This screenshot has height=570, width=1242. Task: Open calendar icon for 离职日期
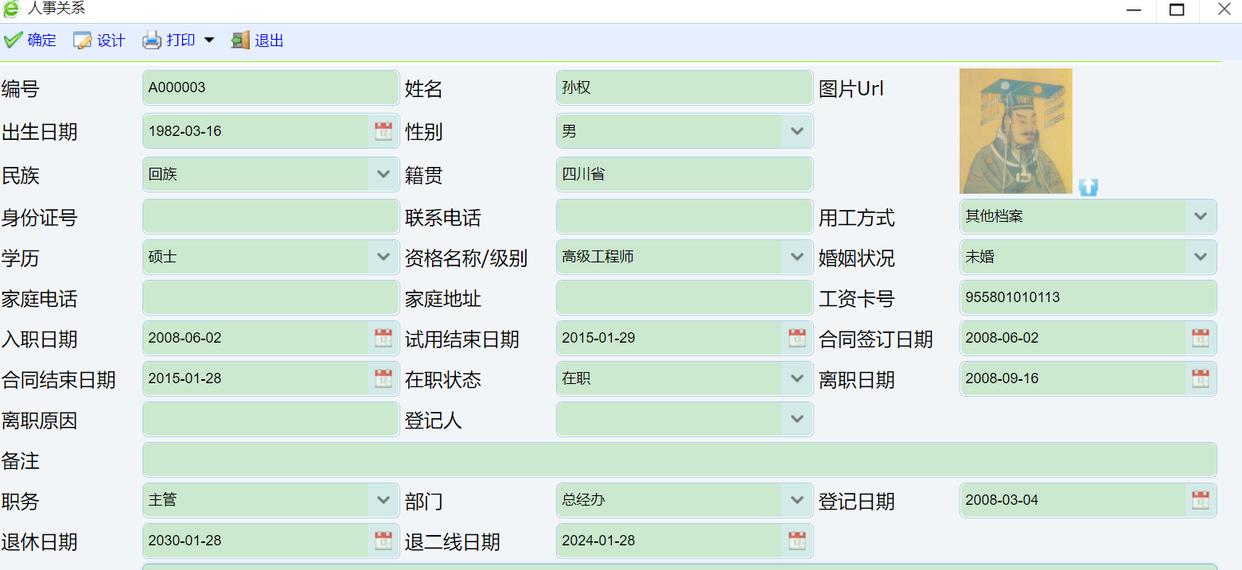point(1200,379)
